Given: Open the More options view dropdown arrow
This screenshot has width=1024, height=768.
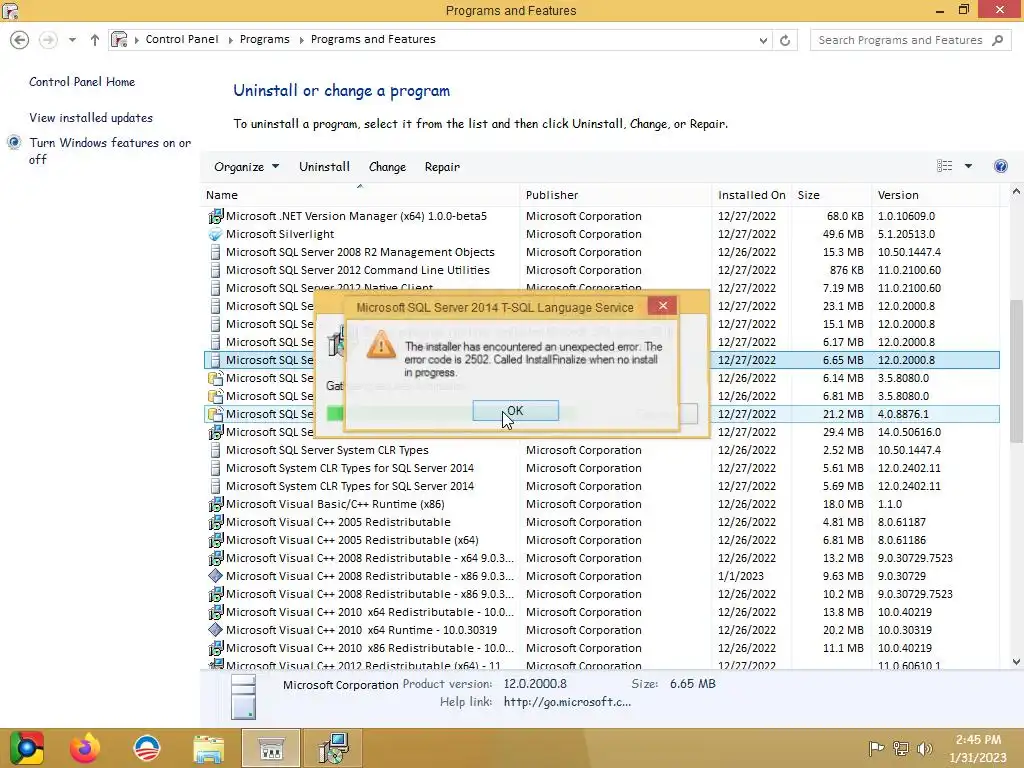Looking at the screenshot, I should pyautogui.click(x=968, y=166).
